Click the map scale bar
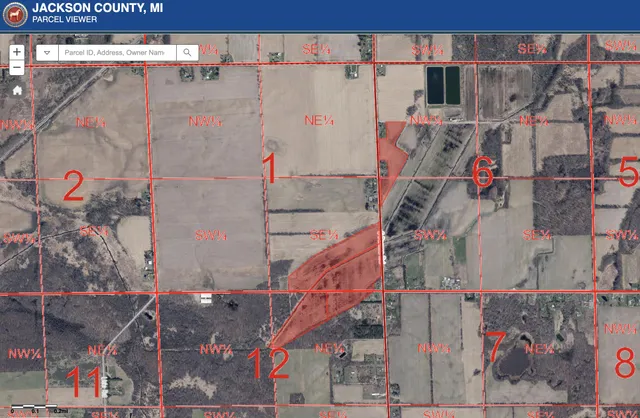Image resolution: width=640 pixels, height=418 pixels. coord(30,410)
